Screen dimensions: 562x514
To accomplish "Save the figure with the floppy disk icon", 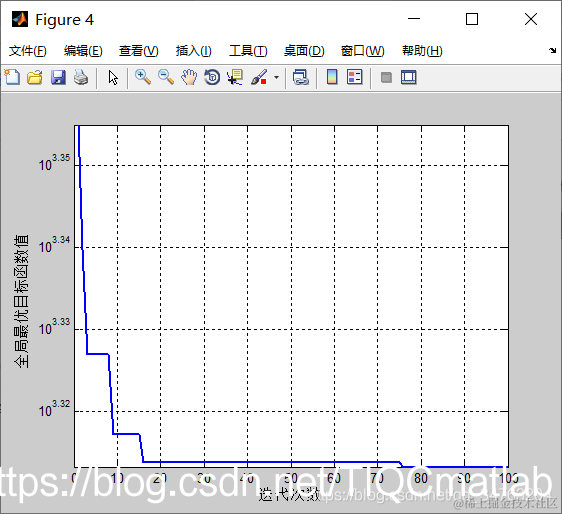I will [x=58, y=77].
